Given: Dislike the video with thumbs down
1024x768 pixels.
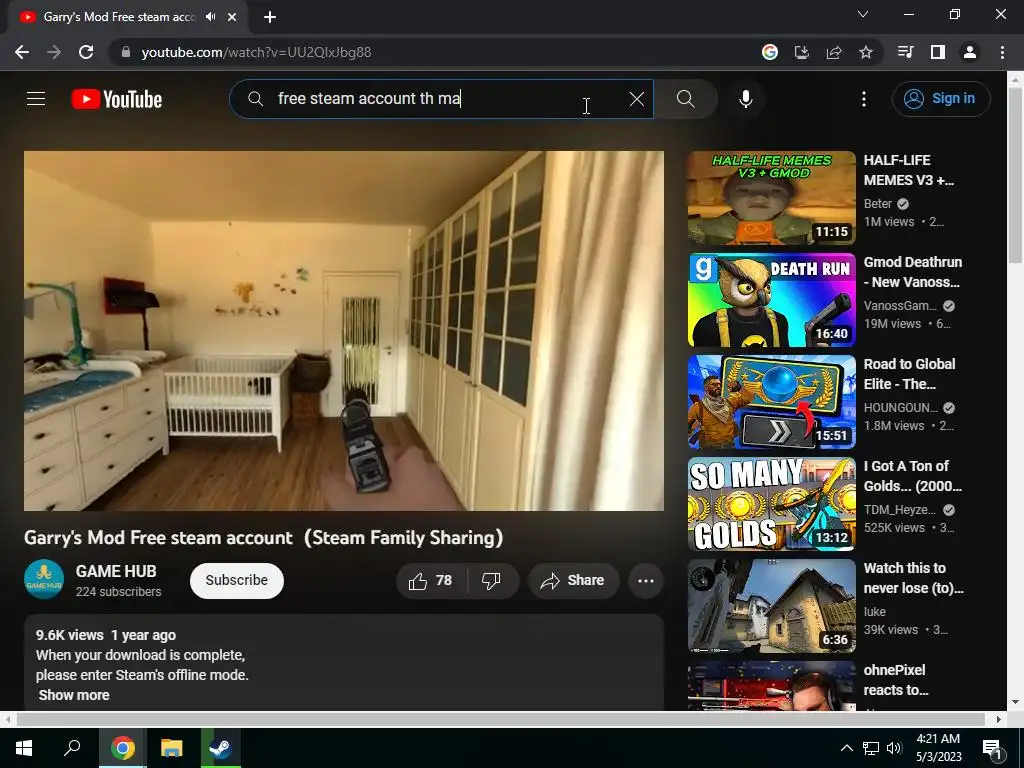Looking at the screenshot, I should click(x=491, y=581).
